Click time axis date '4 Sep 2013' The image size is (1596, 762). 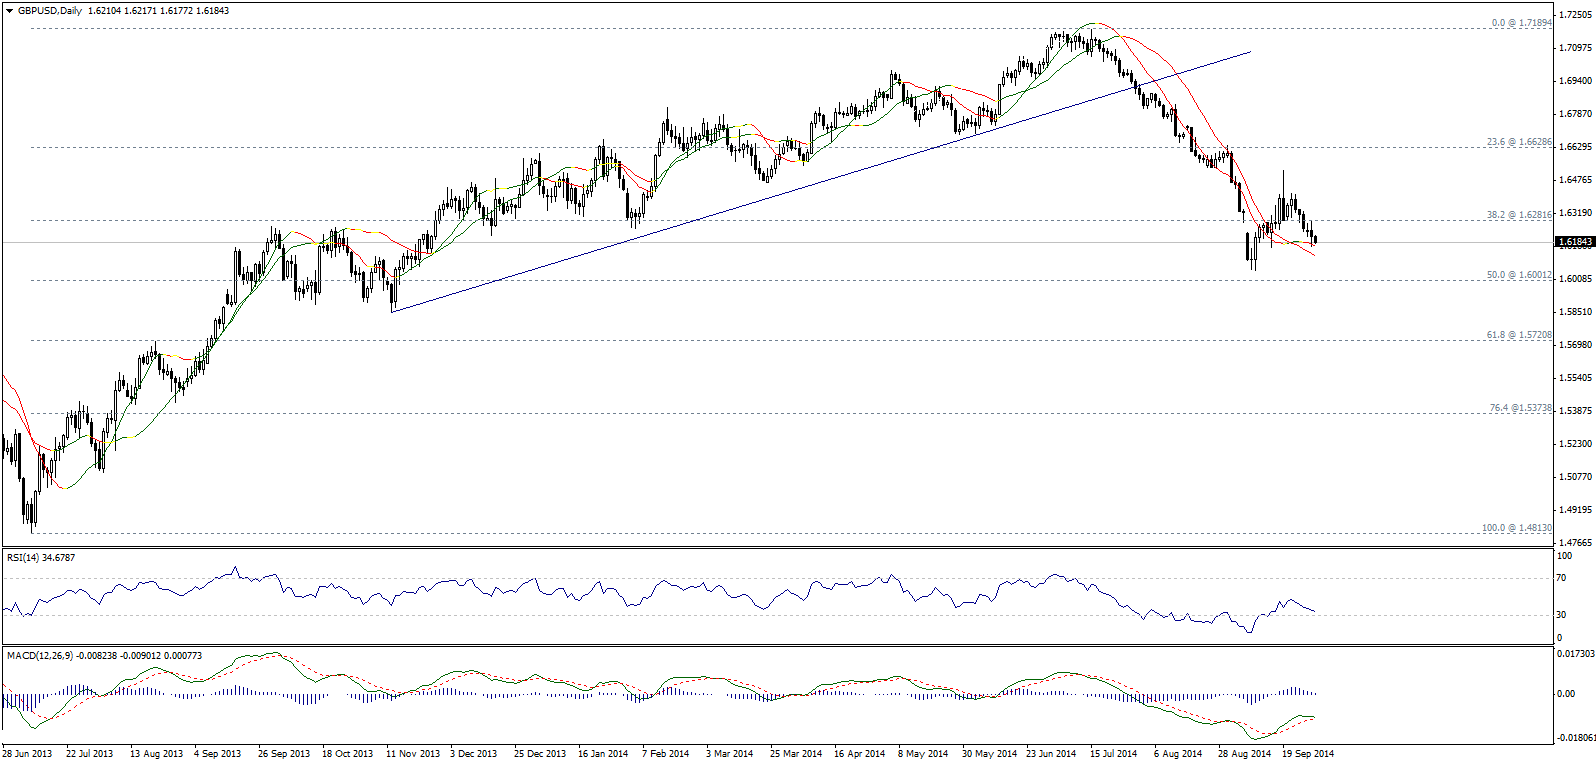(x=218, y=754)
